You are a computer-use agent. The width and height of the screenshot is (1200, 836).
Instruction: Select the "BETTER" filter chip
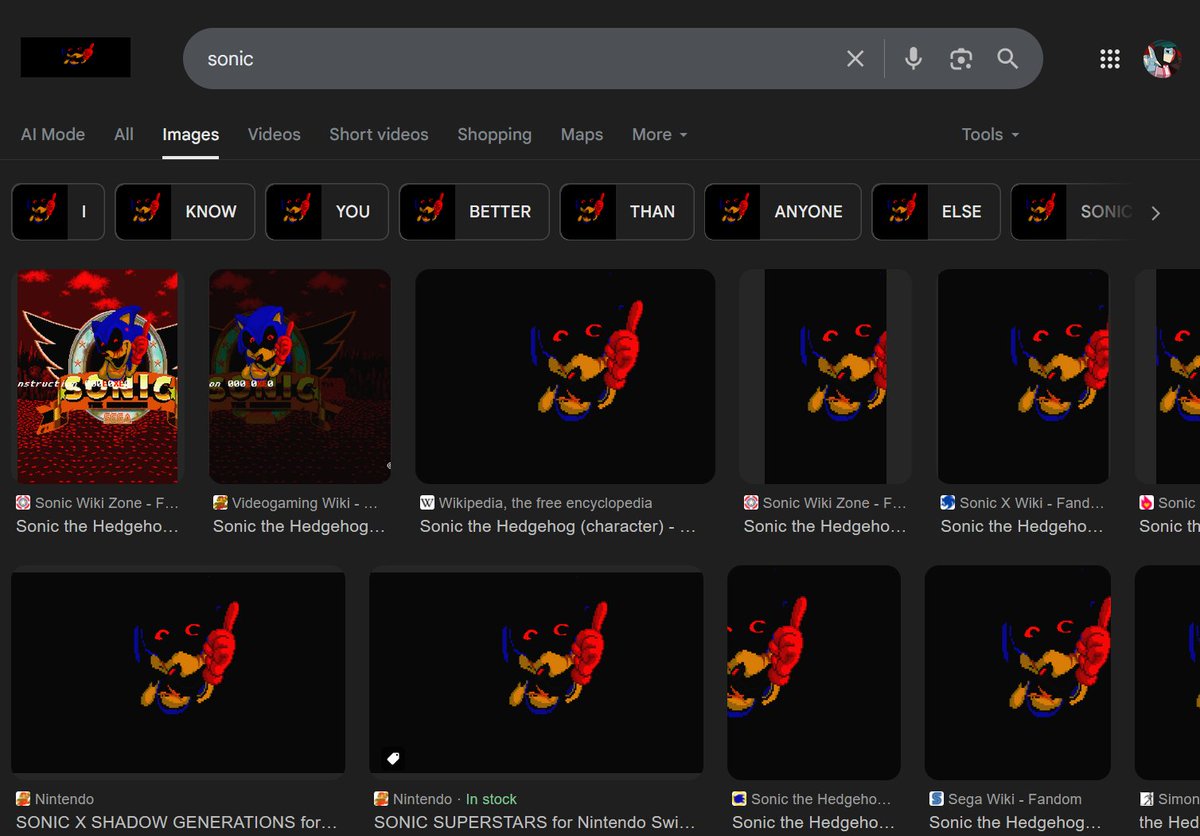pos(474,212)
